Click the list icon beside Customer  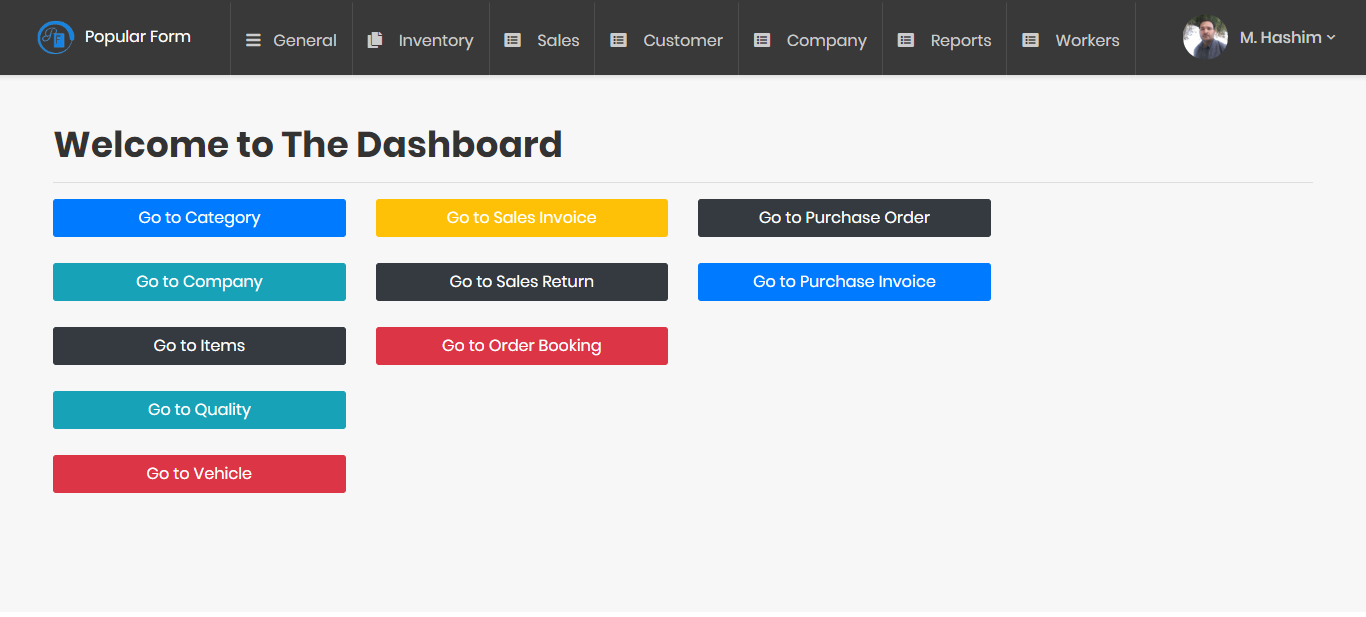click(x=619, y=40)
